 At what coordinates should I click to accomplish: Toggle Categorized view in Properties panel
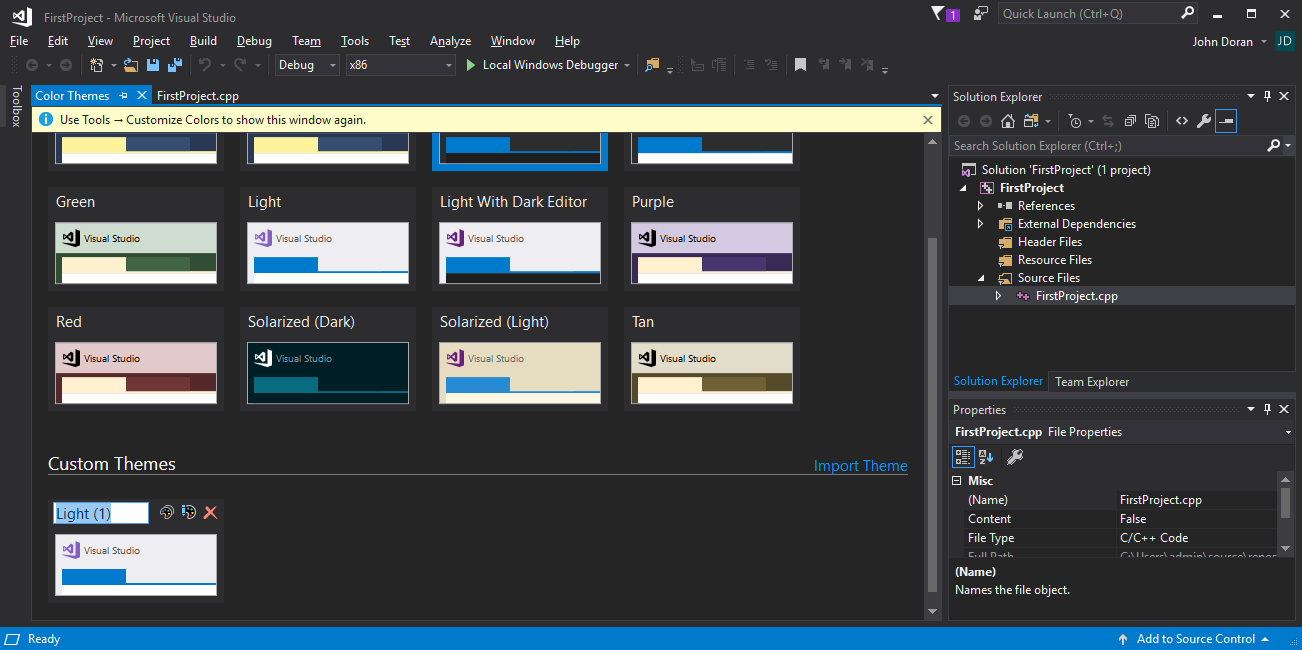[x=963, y=457]
